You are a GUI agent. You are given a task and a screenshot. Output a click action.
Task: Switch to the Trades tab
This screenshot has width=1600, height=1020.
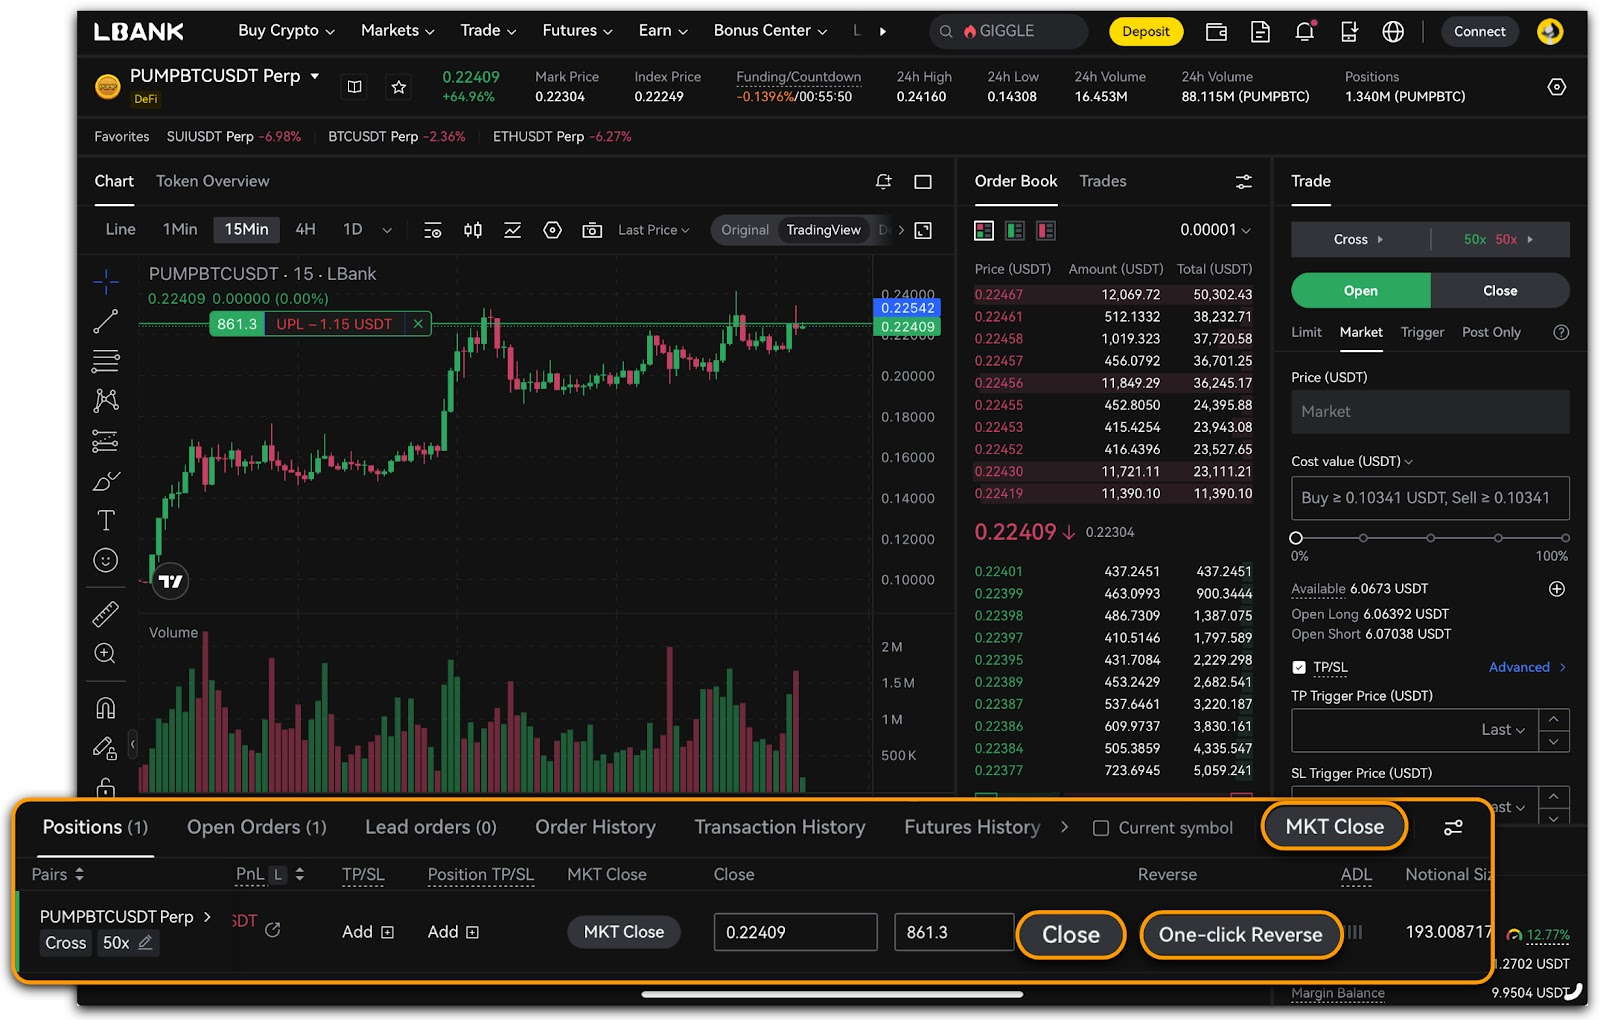click(1102, 181)
